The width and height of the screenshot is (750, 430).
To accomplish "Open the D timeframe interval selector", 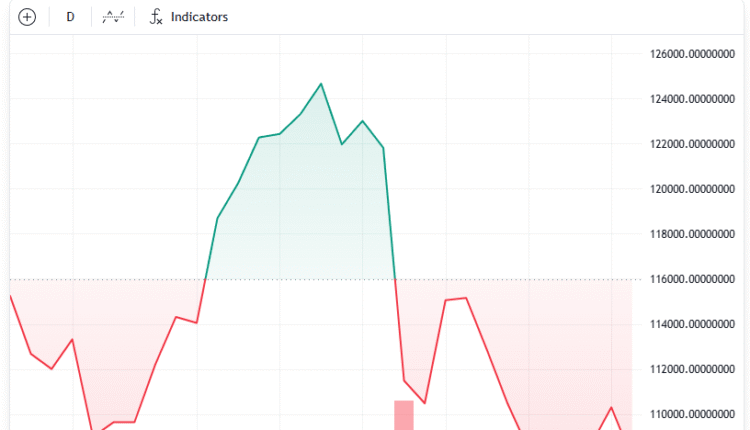I will pos(70,17).
